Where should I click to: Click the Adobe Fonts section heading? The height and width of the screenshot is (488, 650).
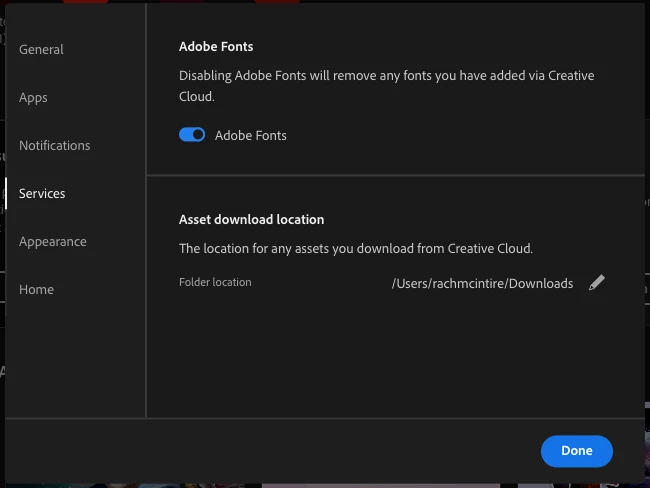(x=216, y=46)
